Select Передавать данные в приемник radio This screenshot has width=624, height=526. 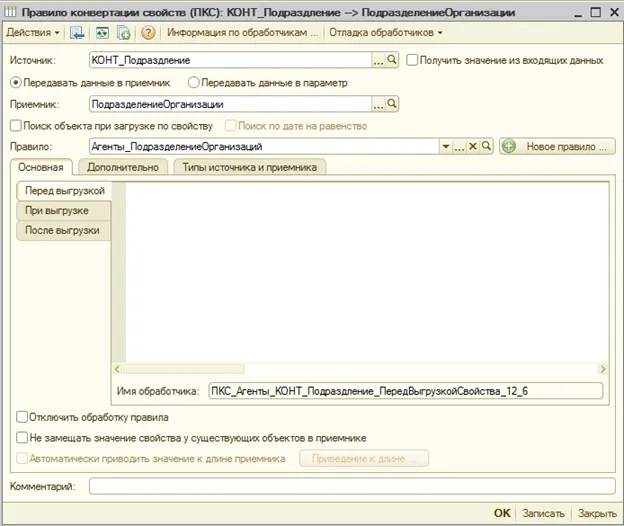(x=16, y=83)
